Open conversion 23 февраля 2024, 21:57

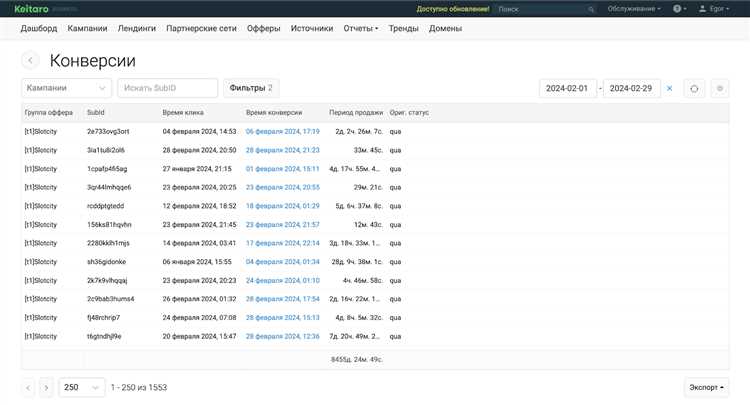tap(283, 225)
